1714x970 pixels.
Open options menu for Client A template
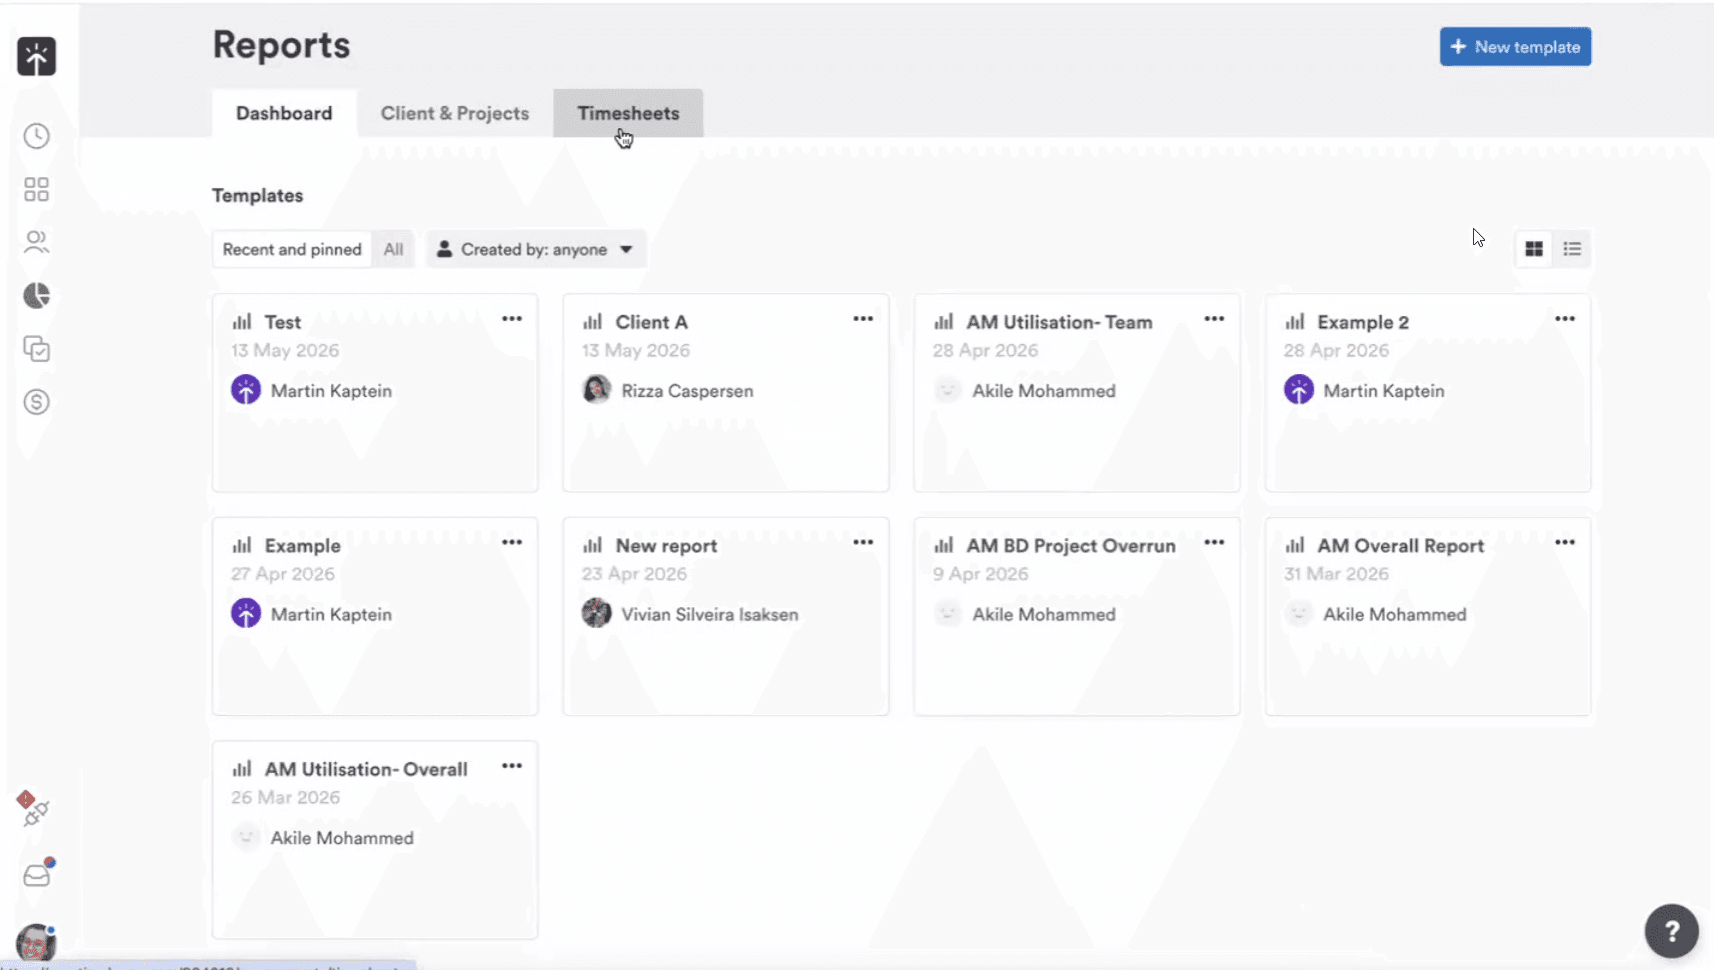(x=863, y=319)
